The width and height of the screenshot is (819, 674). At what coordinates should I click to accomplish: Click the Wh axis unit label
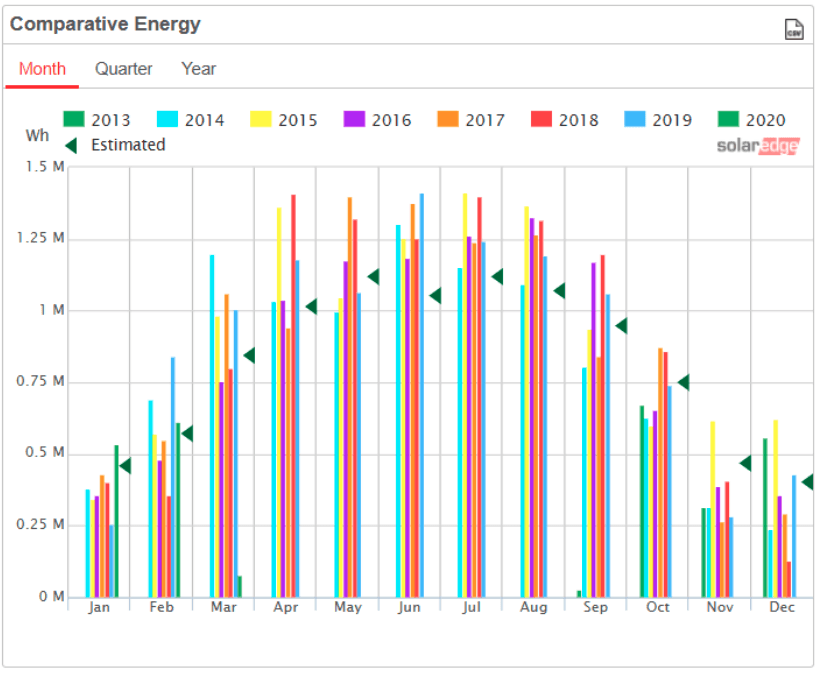(x=37, y=135)
